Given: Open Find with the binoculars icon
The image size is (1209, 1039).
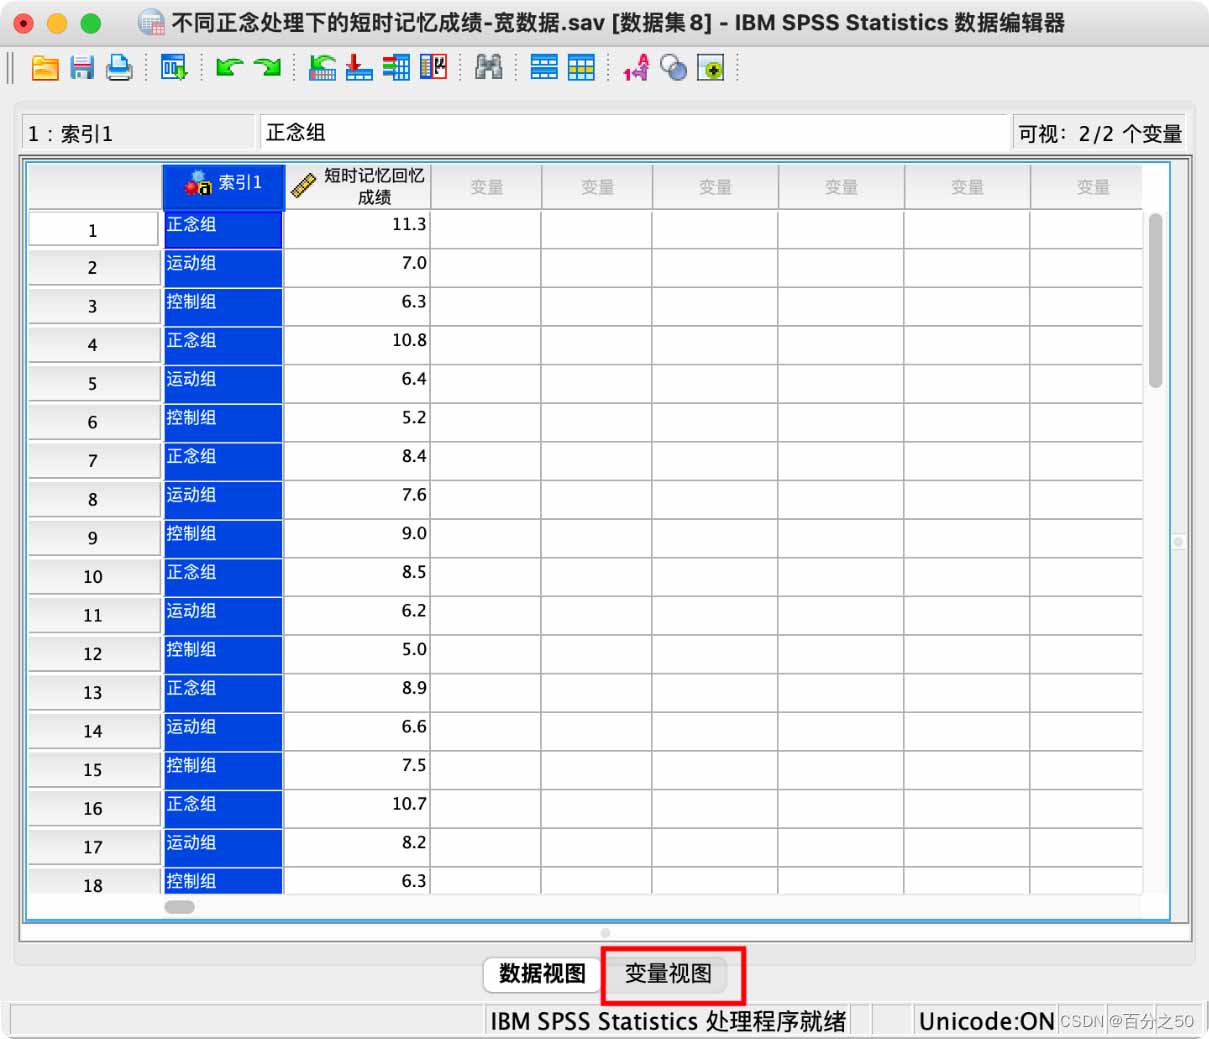Looking at the screenshot, I should click(x=488, y=68).
